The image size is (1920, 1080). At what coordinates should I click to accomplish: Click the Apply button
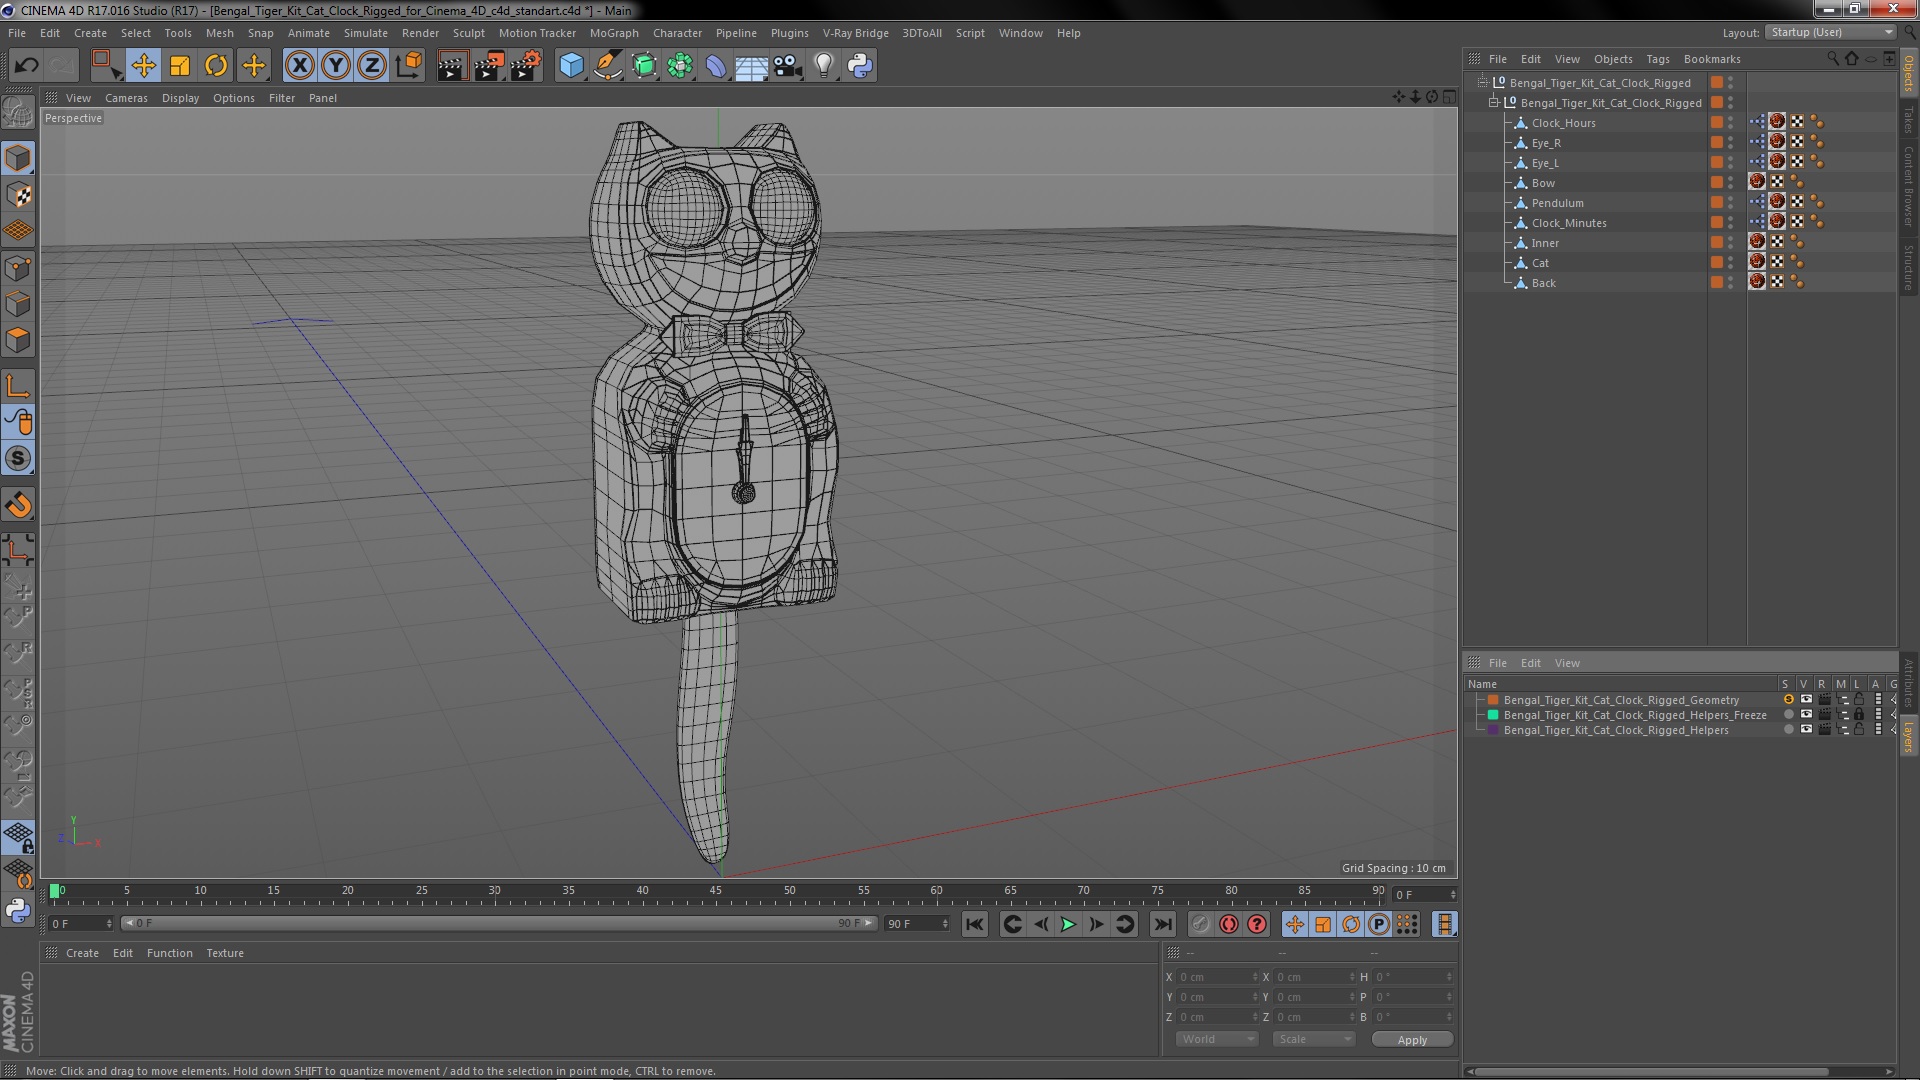click(x=1412, y=1040)
